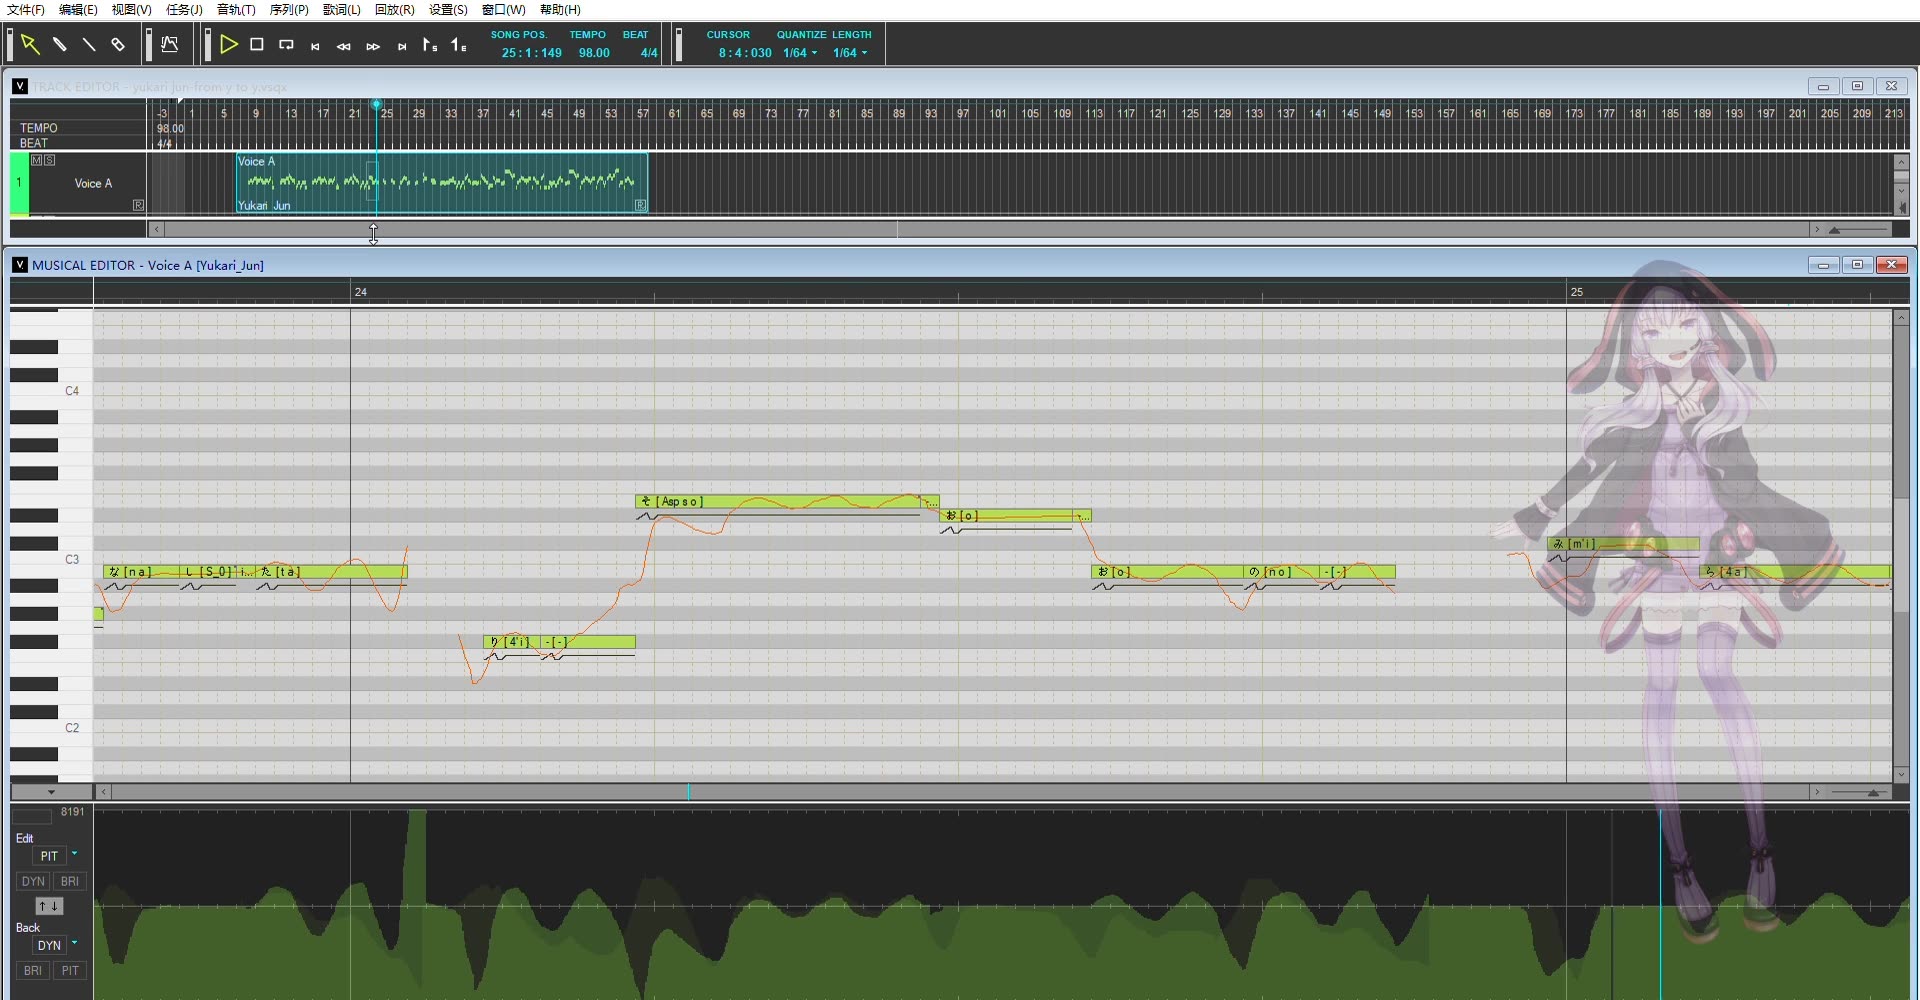Solo the Voice A track (S)

tap(49, 160)
